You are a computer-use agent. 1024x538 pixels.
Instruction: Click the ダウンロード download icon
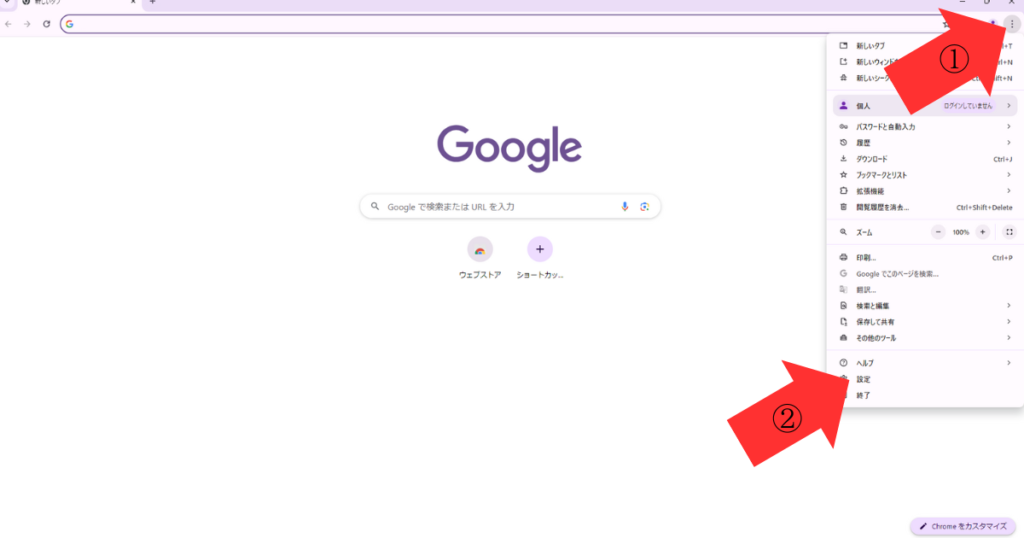click(843, 159)
